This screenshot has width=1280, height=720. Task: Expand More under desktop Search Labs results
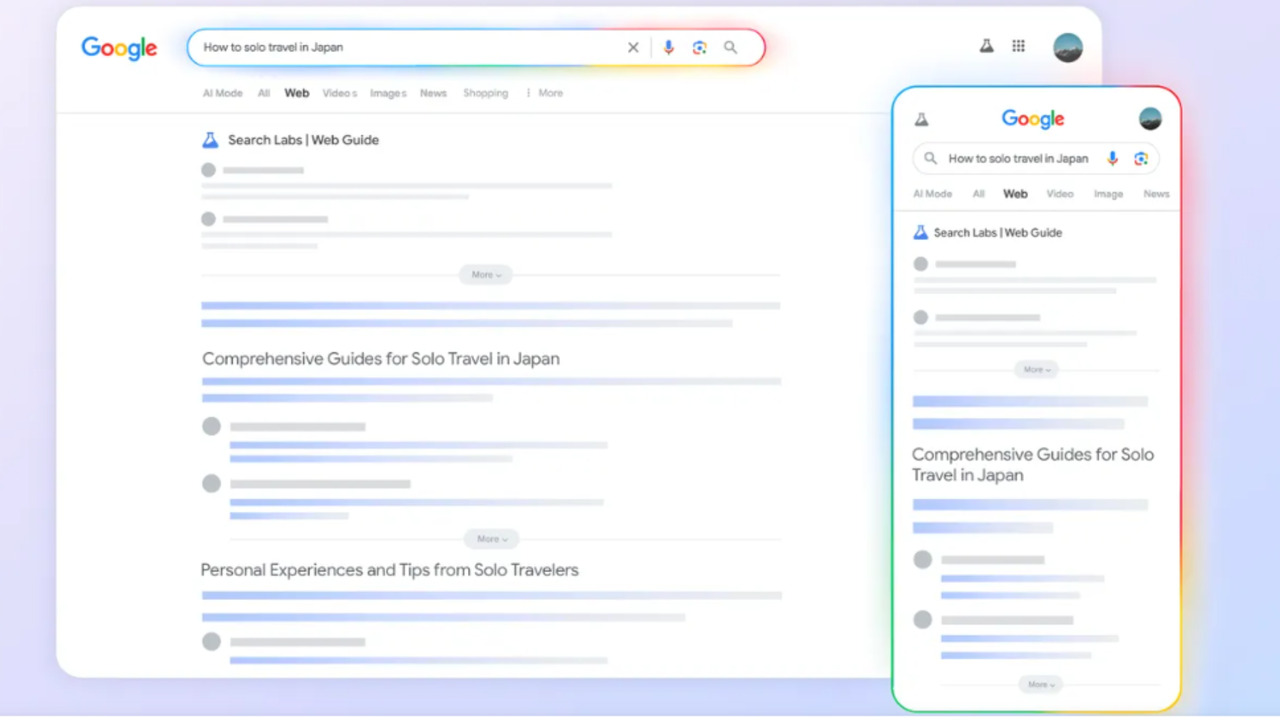[x=486, y=274]
